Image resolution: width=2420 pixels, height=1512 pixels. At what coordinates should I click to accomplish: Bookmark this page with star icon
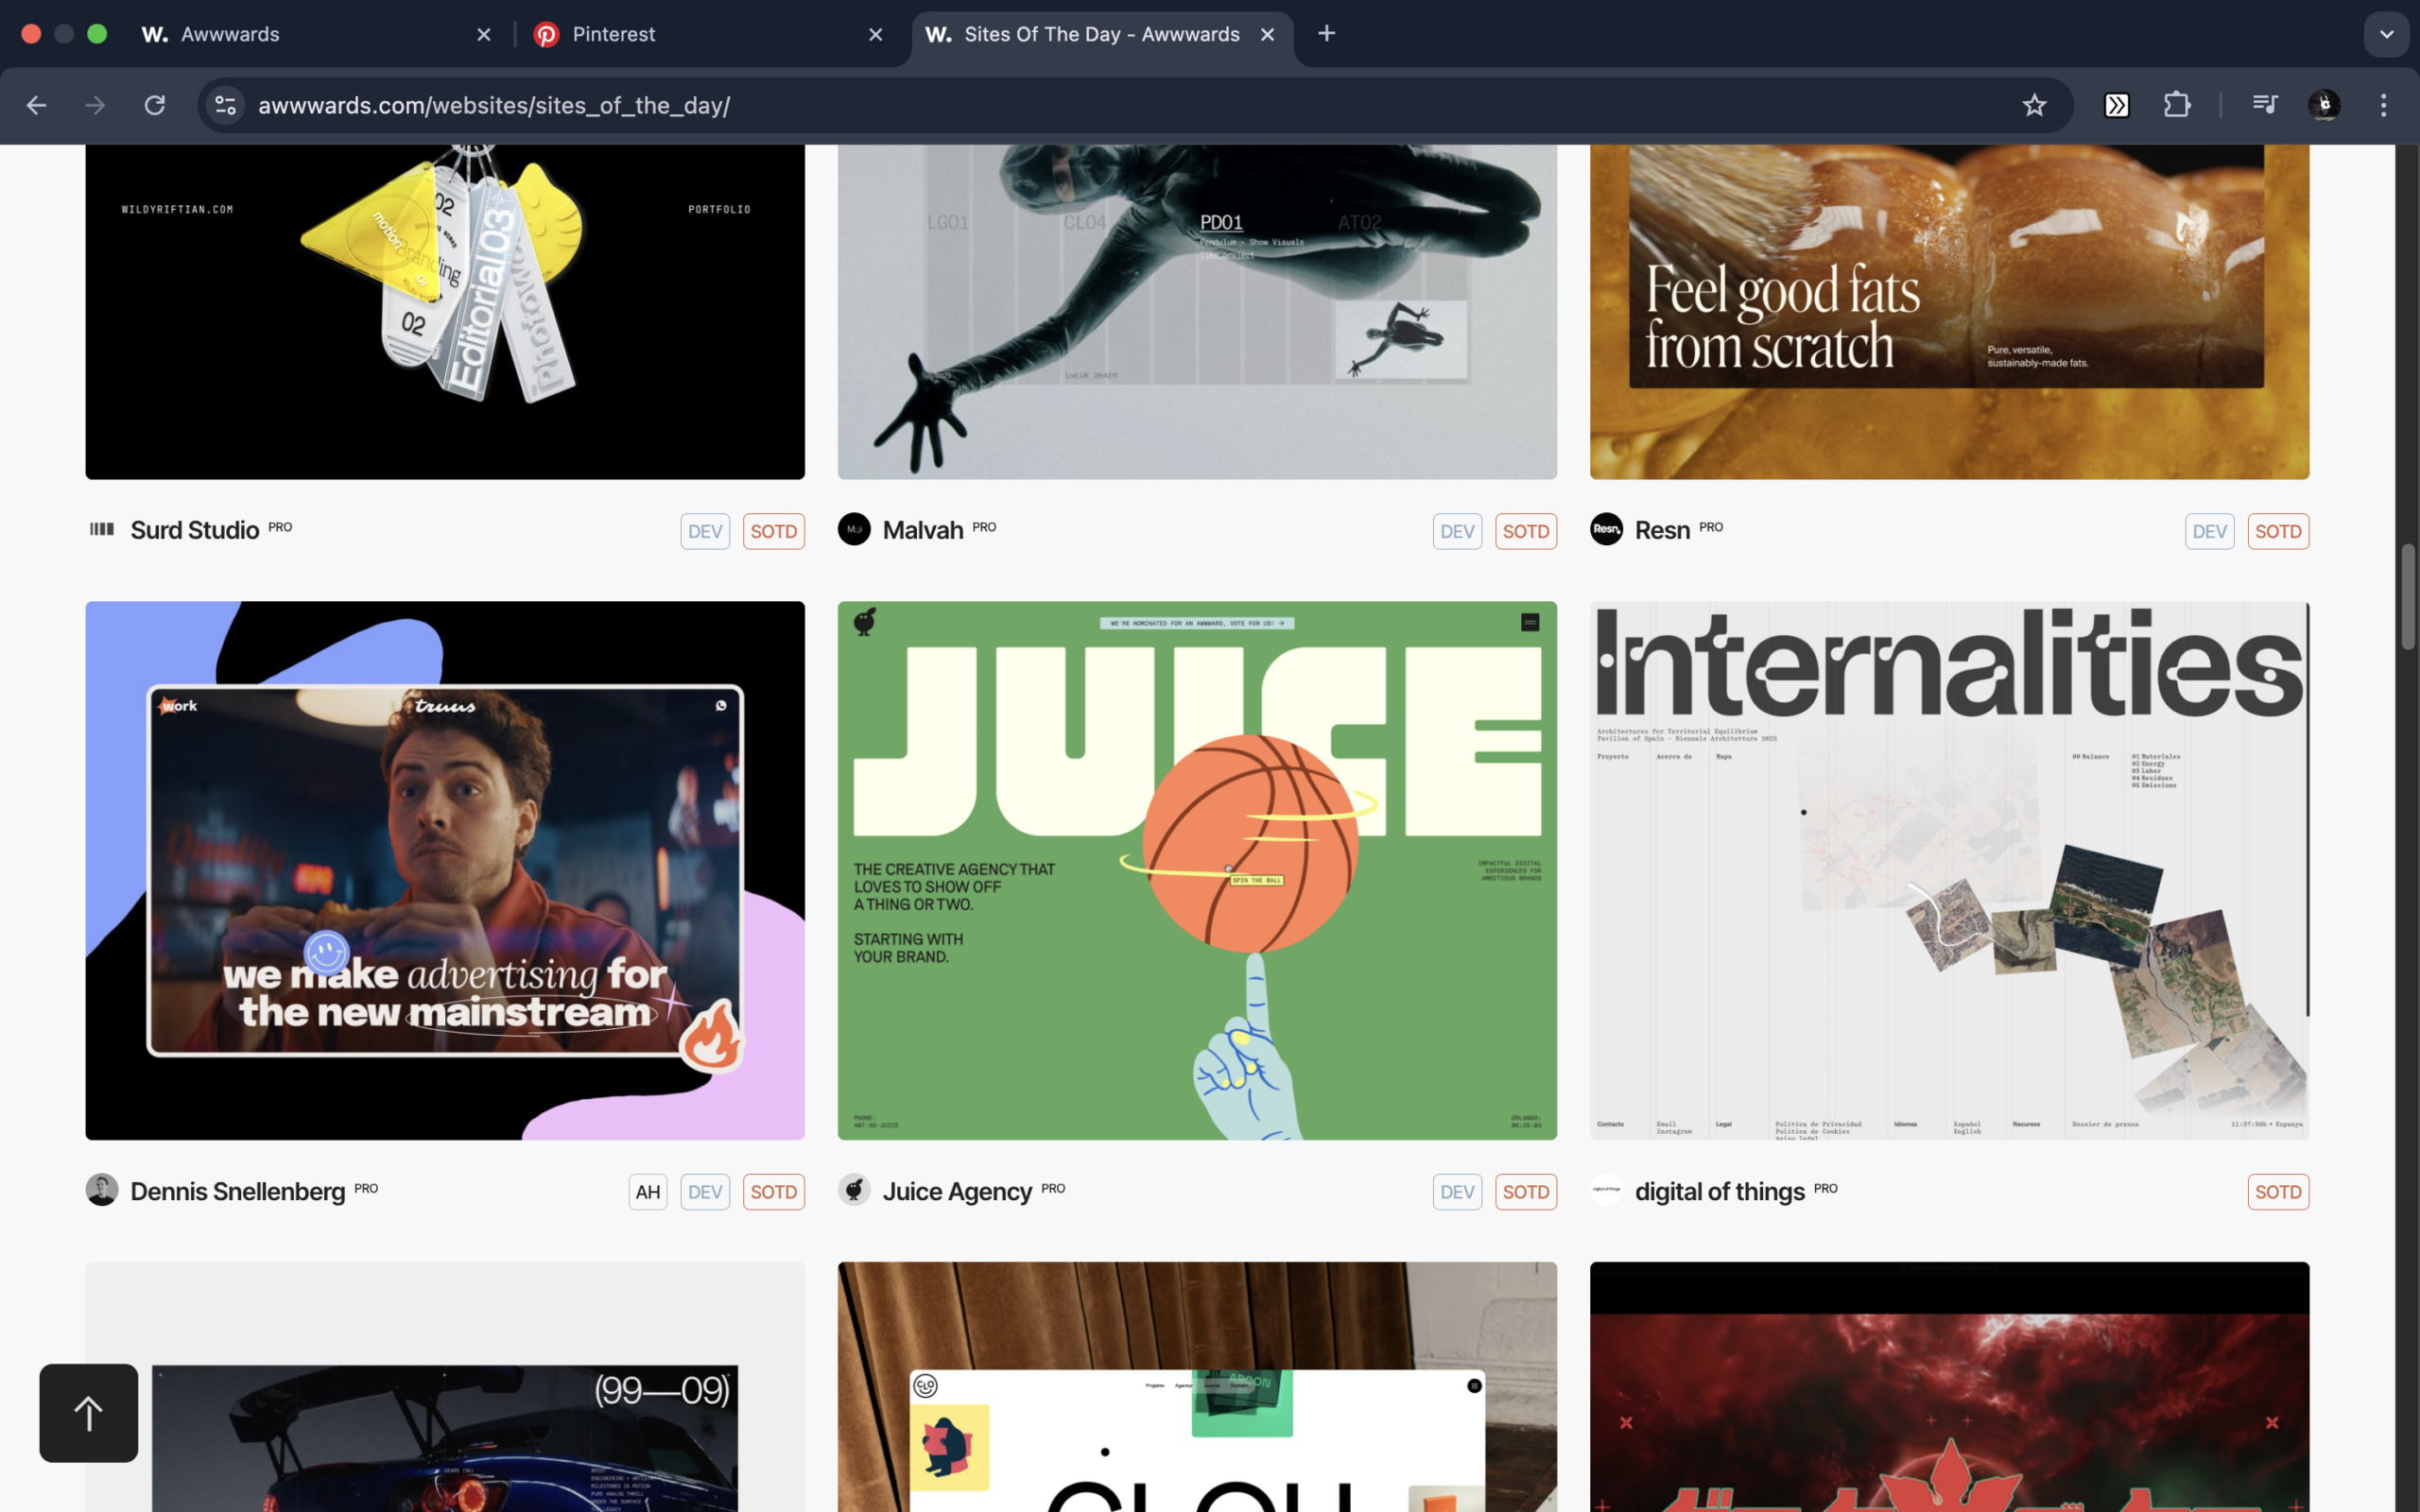click(x=2033, y=105)
